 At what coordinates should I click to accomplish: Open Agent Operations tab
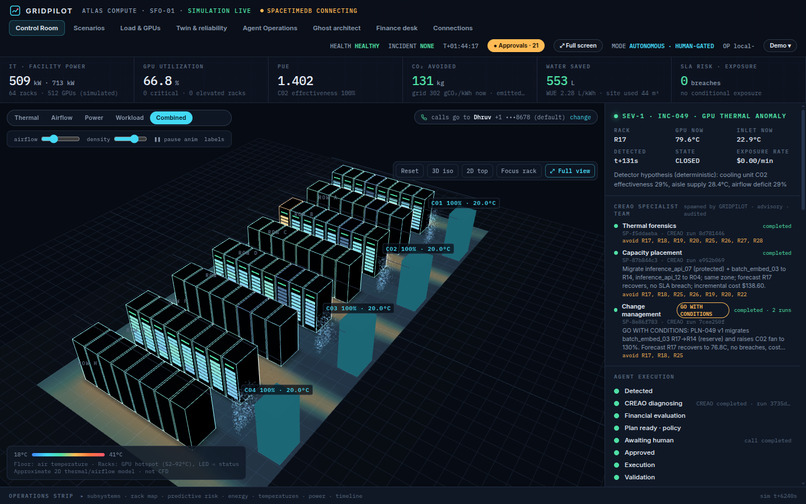coord(270,28)
